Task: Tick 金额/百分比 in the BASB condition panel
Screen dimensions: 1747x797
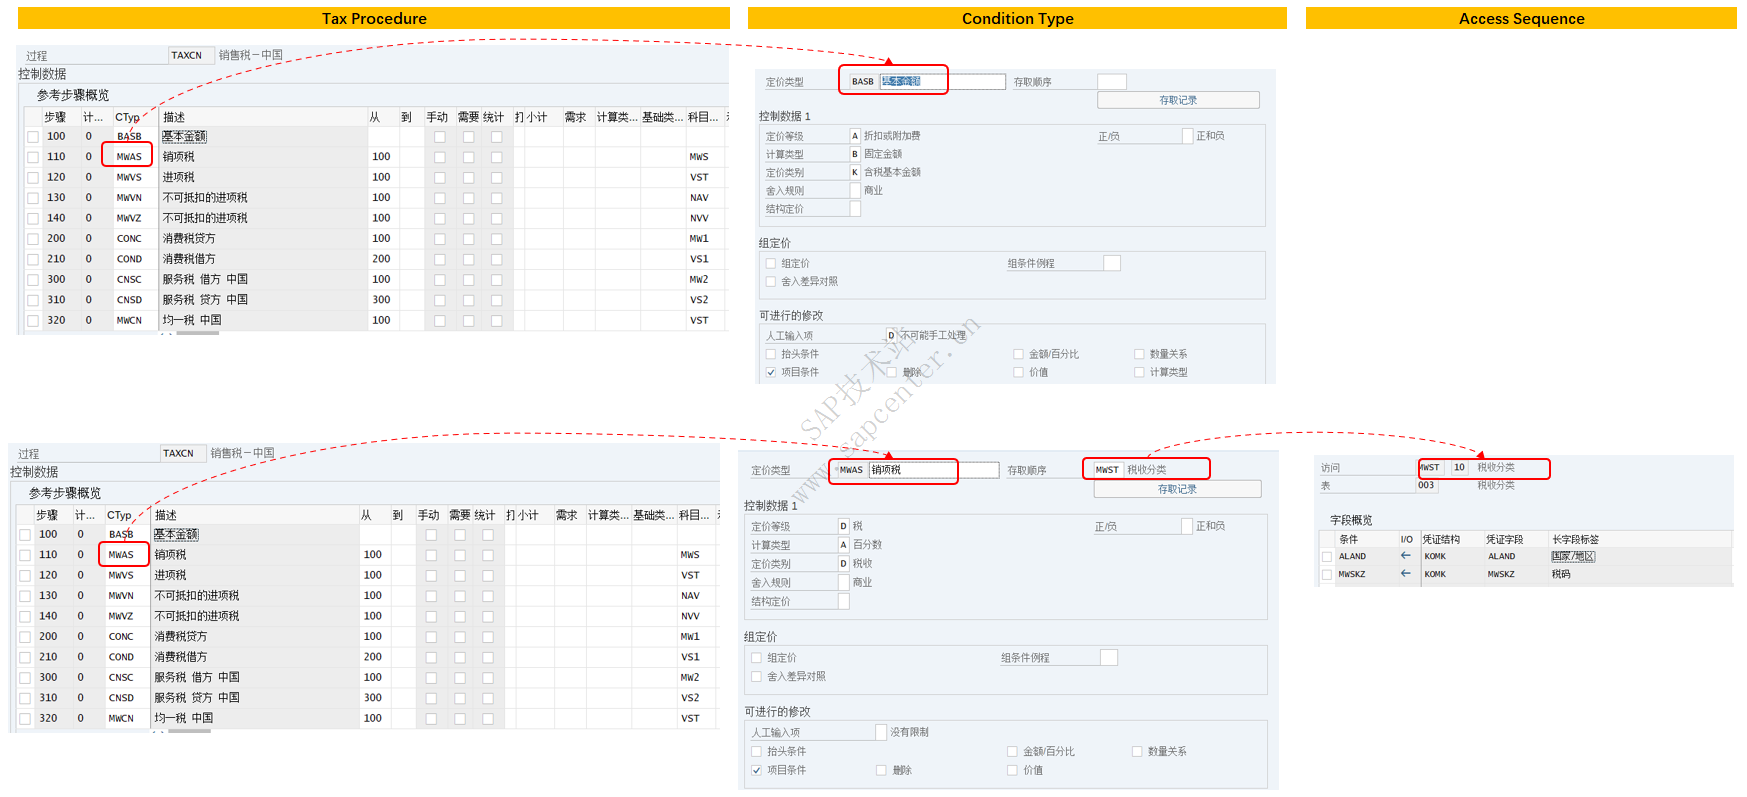Action: pyautogui.click(x=1019, y=354)
